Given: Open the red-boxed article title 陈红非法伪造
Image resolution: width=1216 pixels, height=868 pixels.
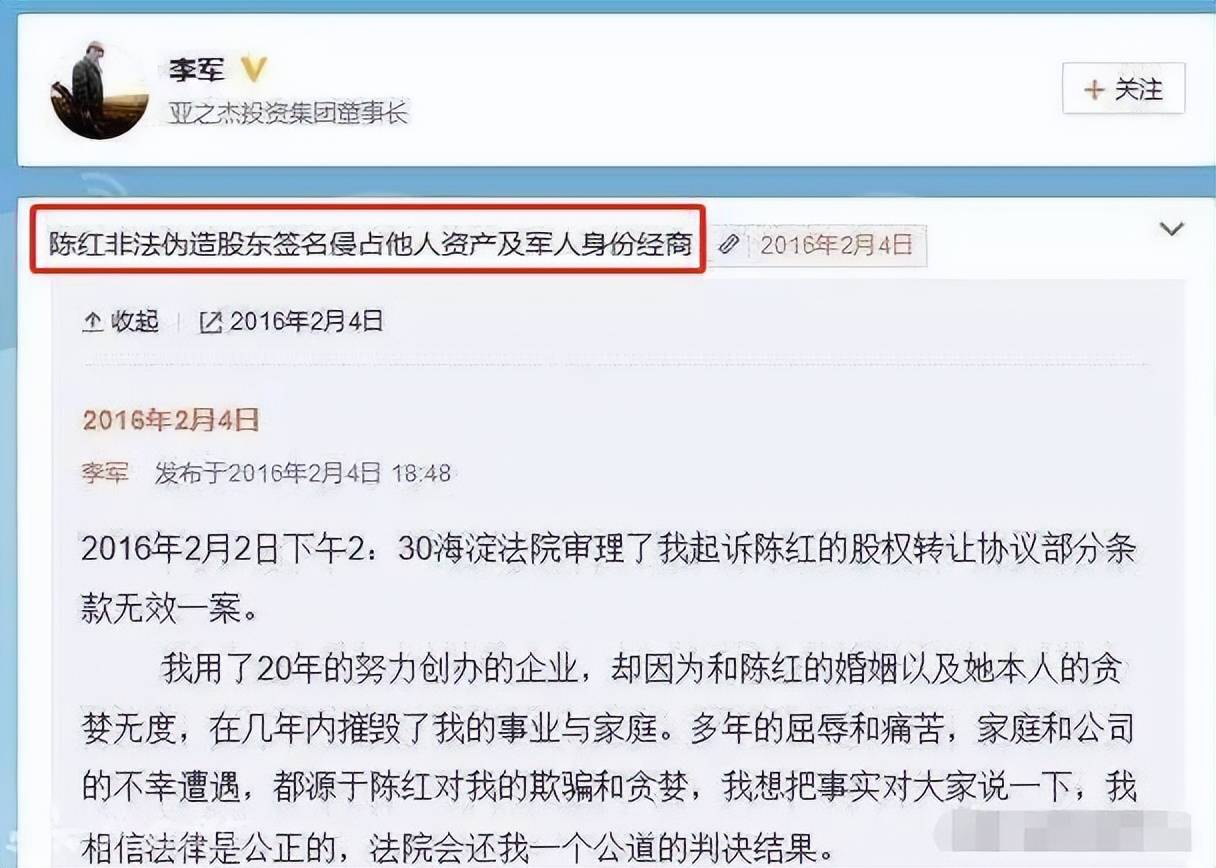Looking at the screenshot, I should click(371, 244).
